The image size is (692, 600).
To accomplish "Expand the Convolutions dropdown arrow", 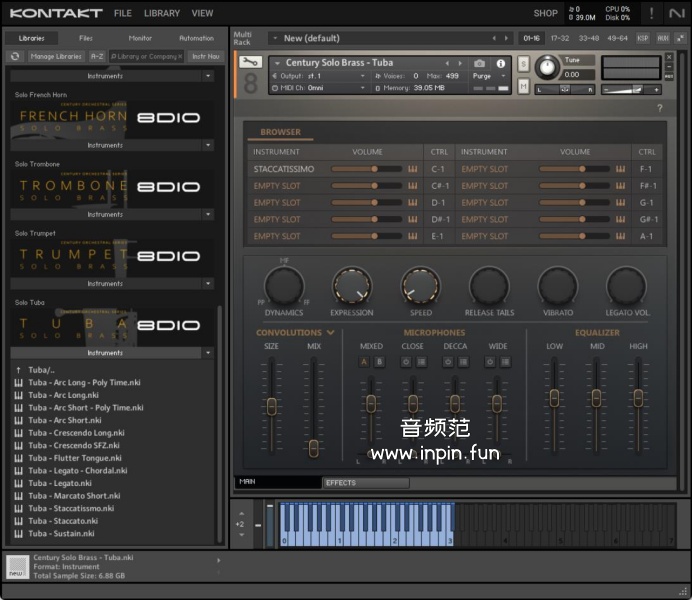I will pos(330,333).
